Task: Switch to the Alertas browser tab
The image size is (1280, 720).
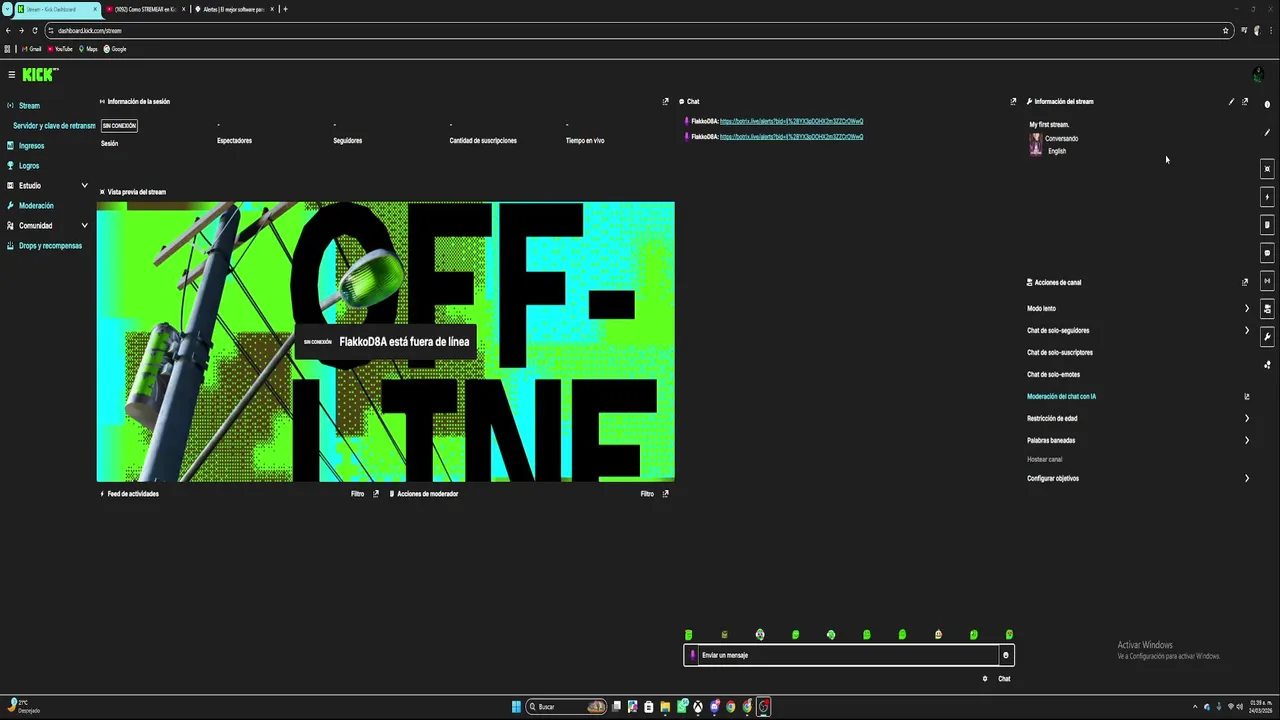Action: pyautogui.click(x=233, y=9)
